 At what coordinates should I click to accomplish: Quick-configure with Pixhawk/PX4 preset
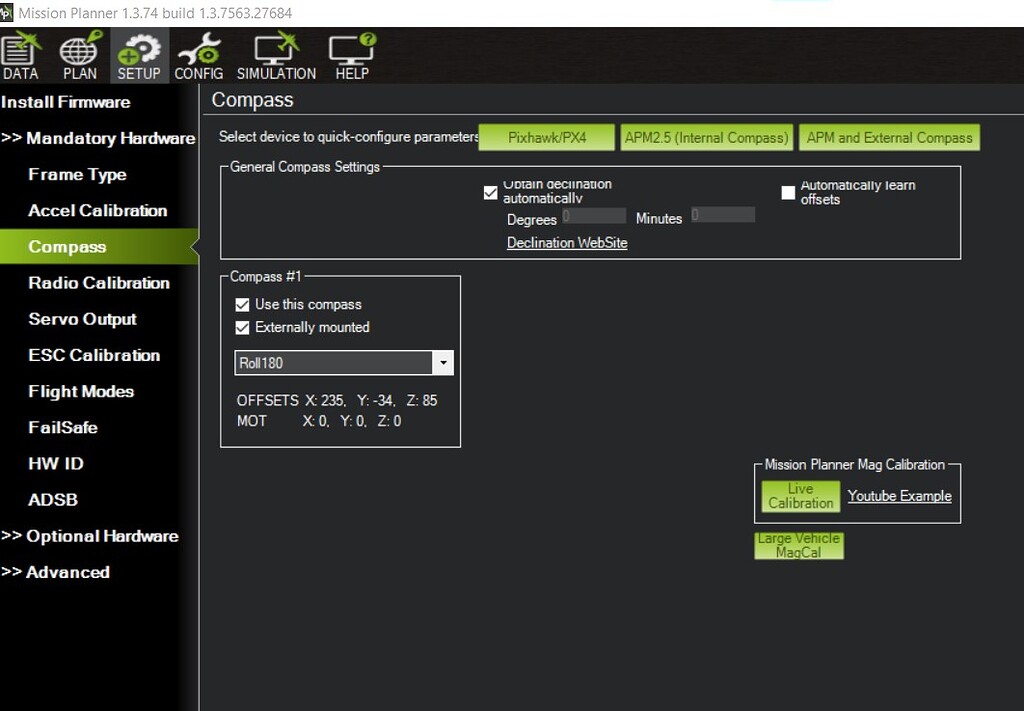coord(546,137)
